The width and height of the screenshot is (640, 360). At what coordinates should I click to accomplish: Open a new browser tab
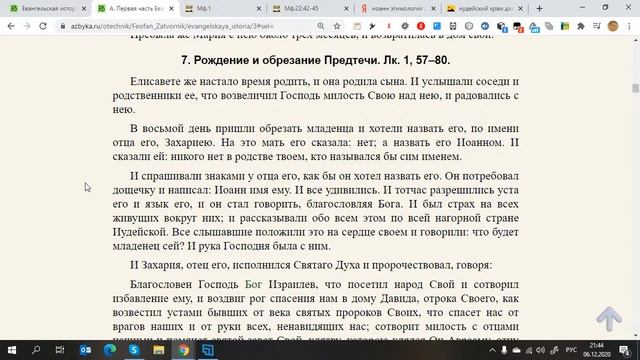click(x=539, y=8)
